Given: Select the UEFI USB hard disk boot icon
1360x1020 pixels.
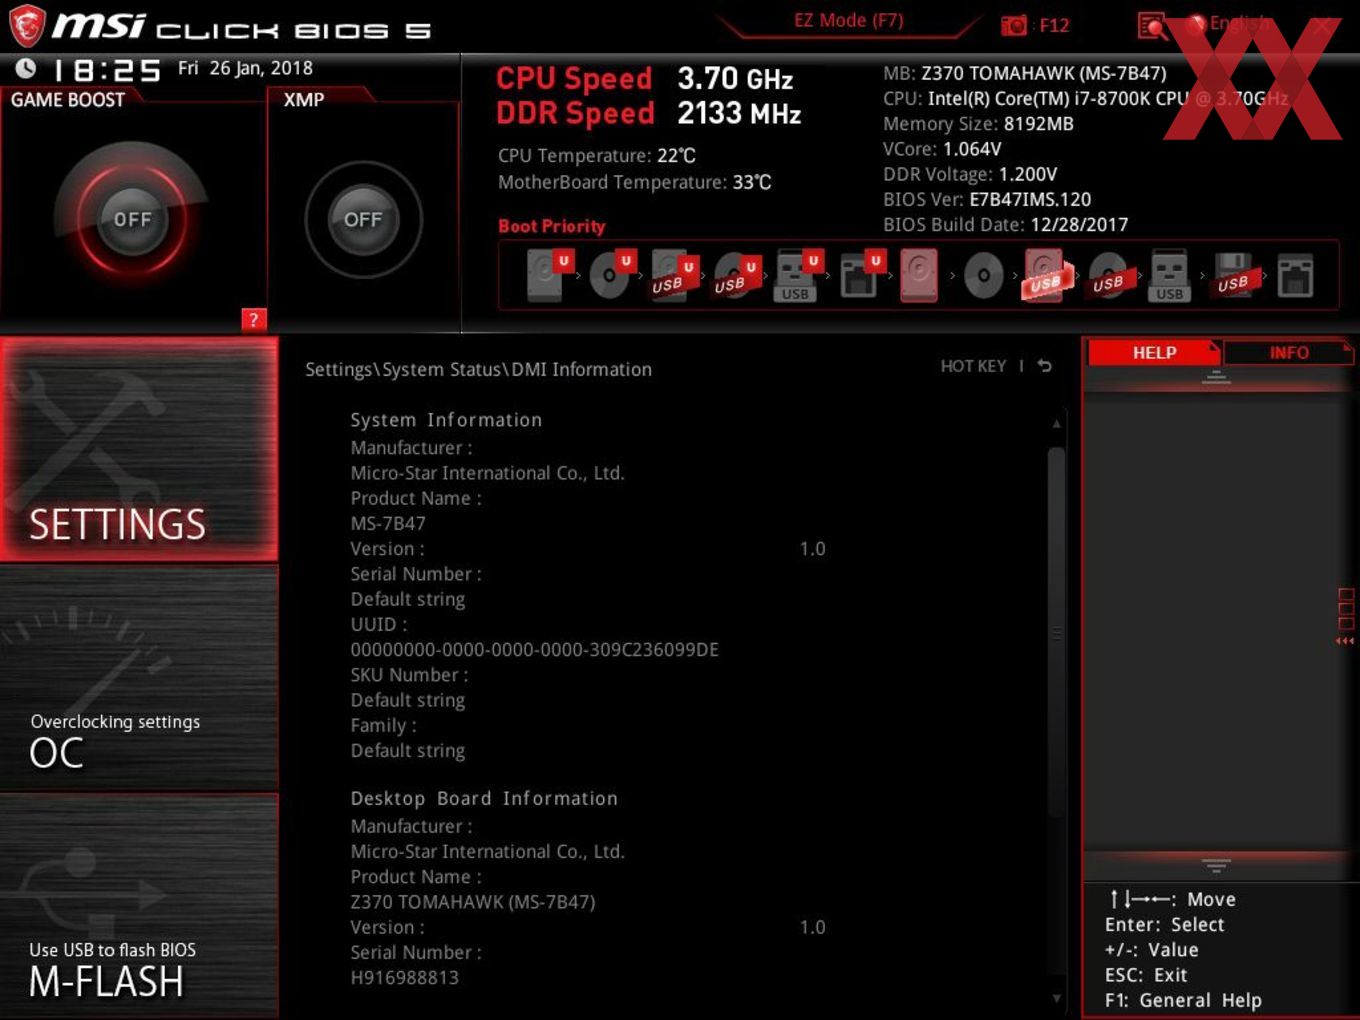Looking at the screenshot, I should (673, 275).
